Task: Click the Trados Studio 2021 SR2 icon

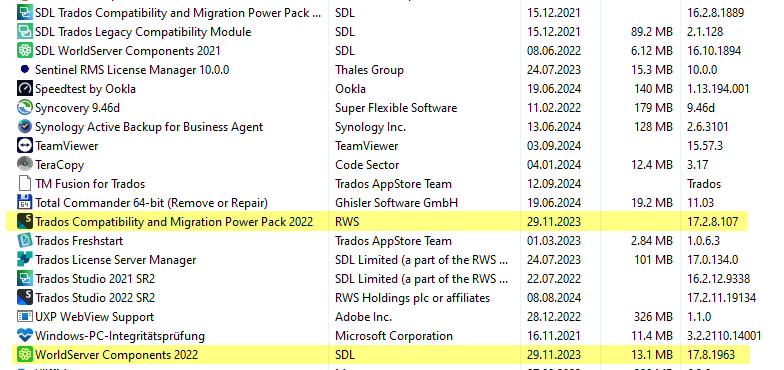Action: 24,278
